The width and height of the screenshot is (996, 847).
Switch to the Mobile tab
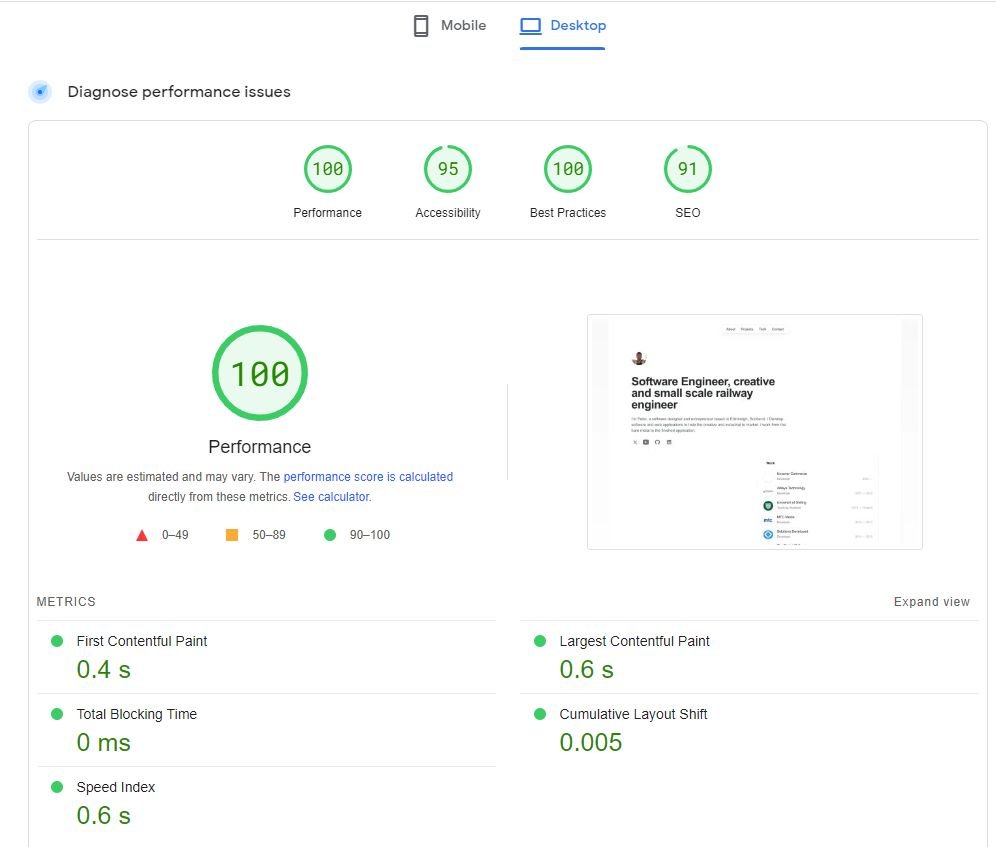[450, 26]
